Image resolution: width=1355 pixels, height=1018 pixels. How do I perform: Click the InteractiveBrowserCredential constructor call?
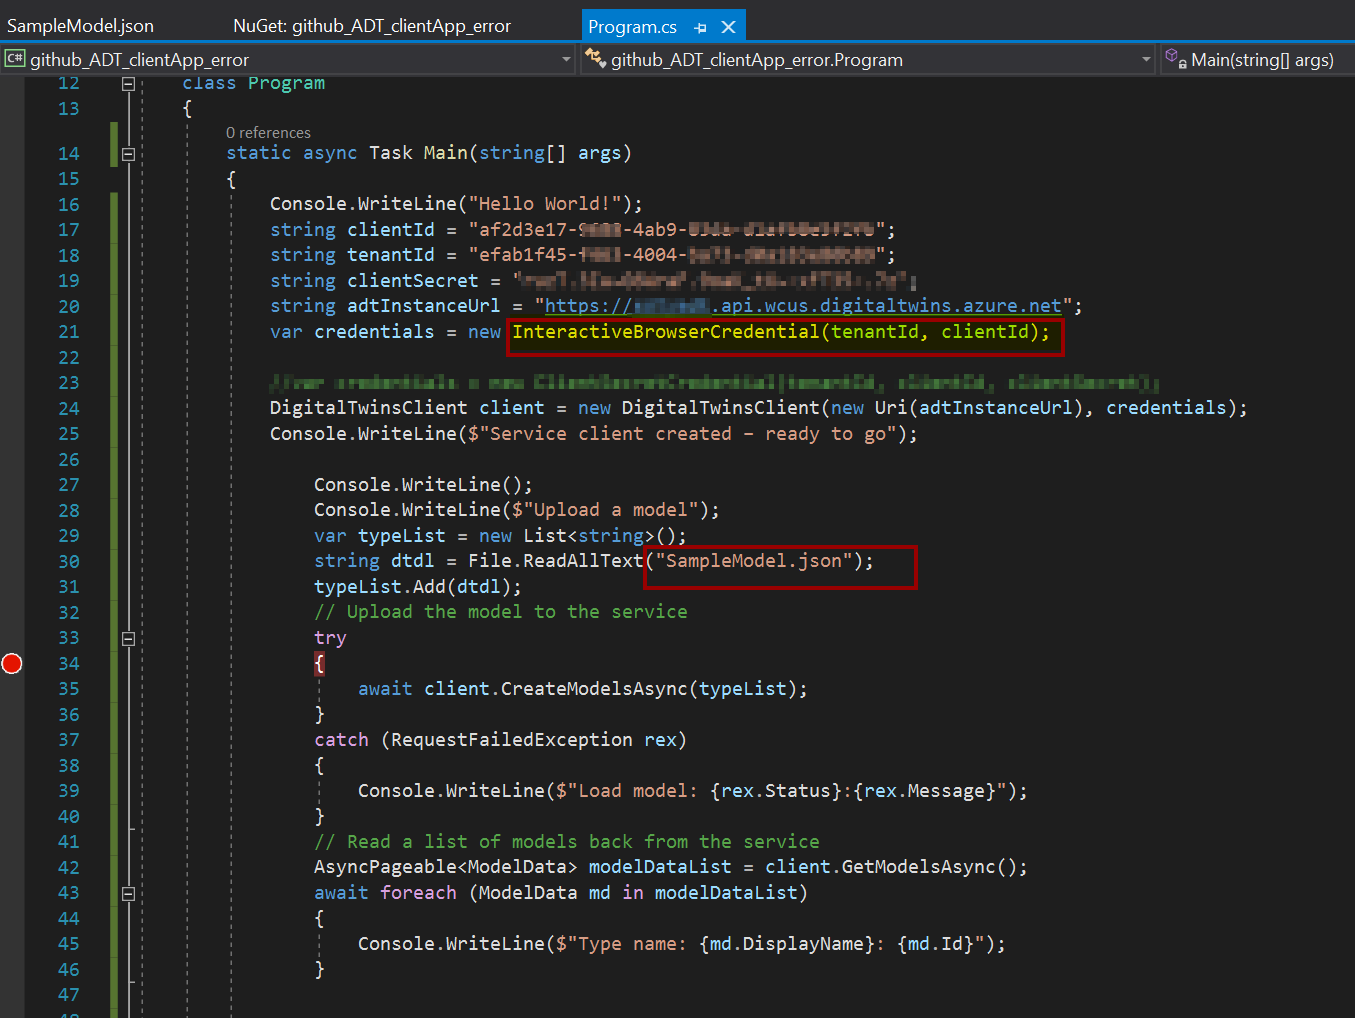(x=781, y=332)
